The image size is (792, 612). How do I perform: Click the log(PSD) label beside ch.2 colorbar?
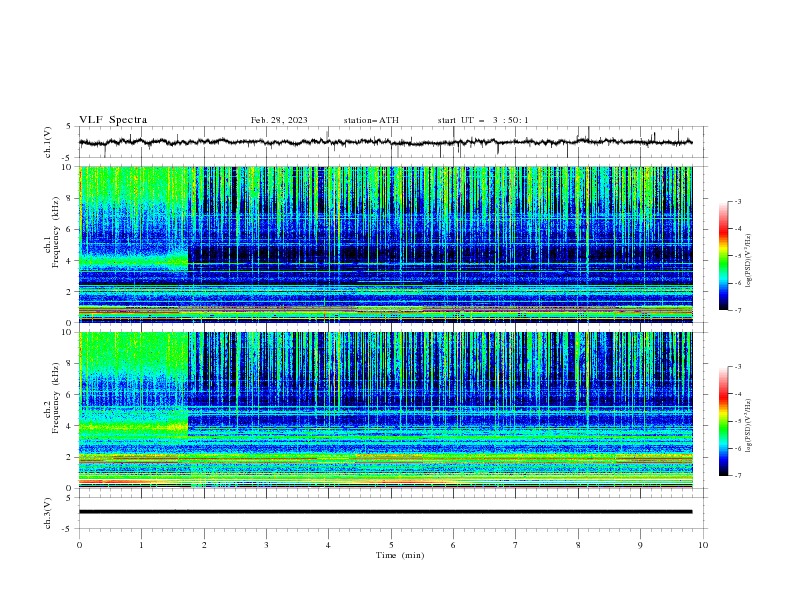click(749, 426)
